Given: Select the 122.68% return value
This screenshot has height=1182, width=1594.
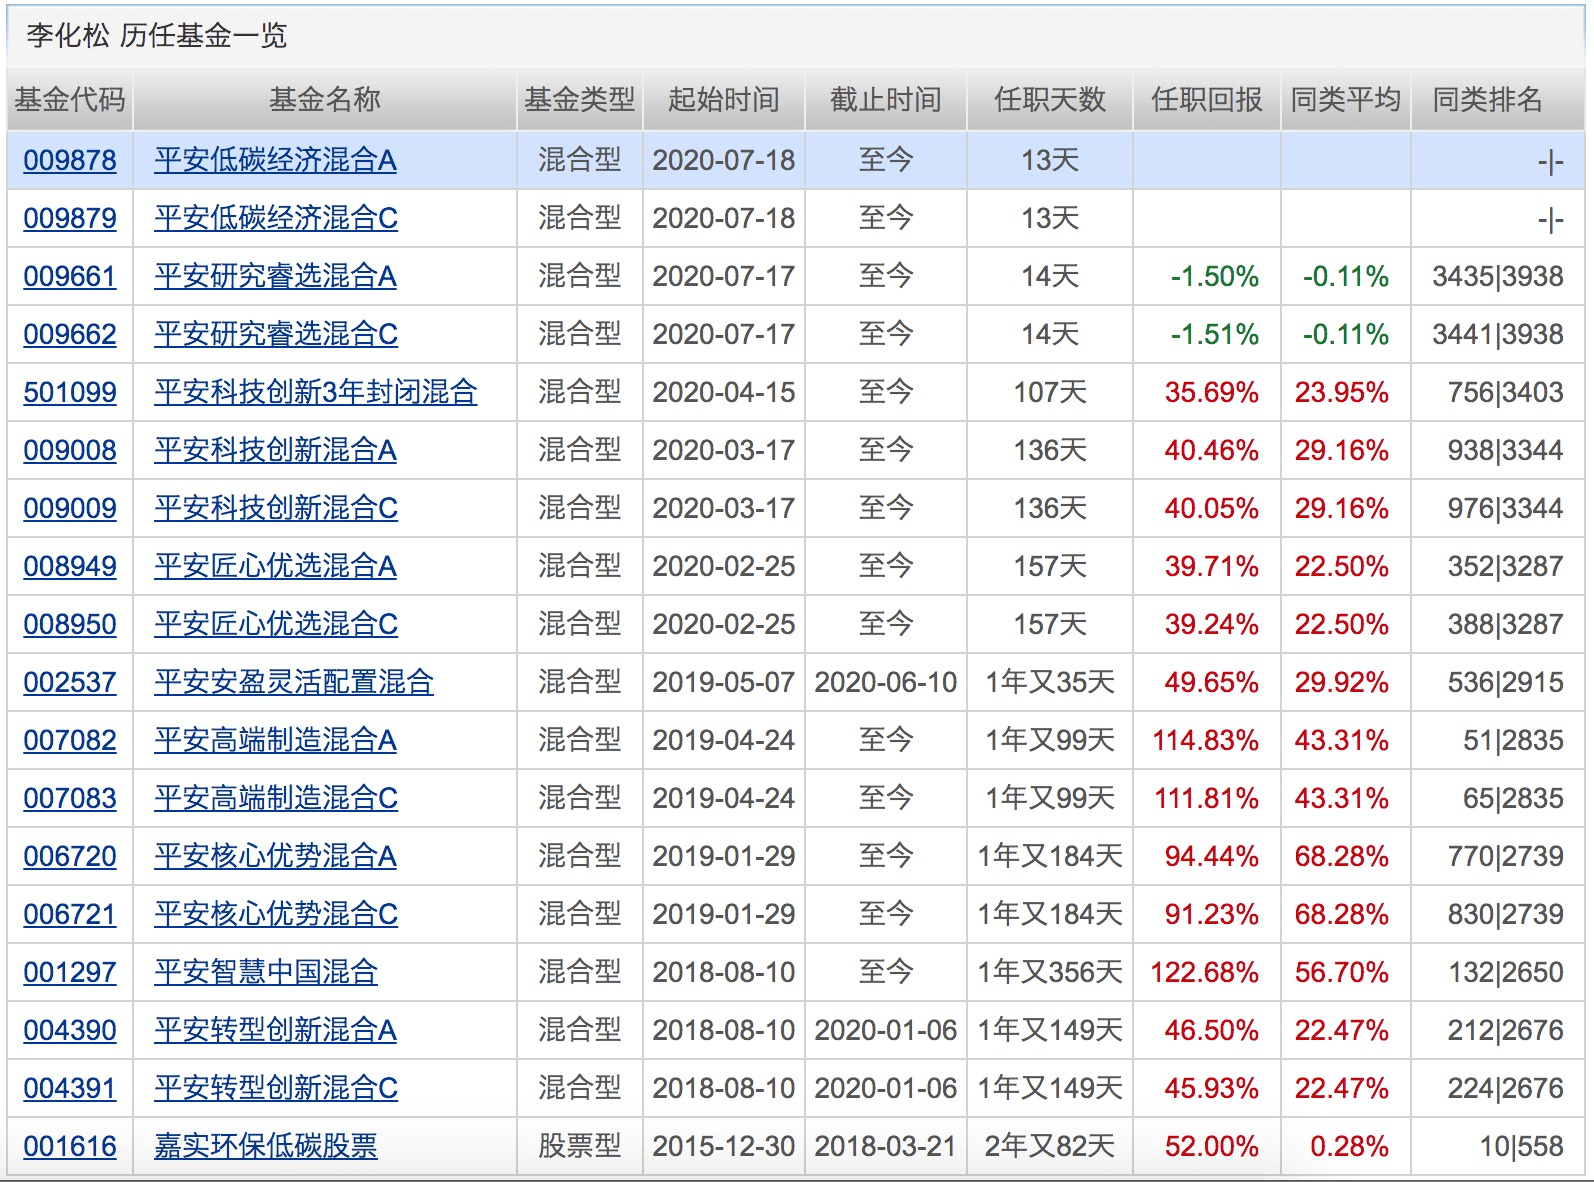Looking at the screenshot, I should click(x=1205, y=972).
